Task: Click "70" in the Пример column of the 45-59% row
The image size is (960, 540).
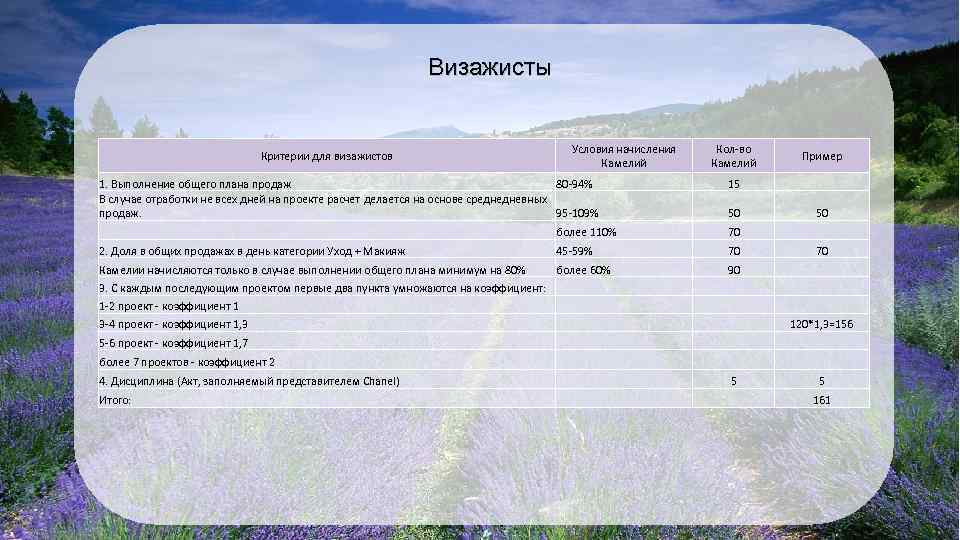Action: click(x=822, y=251)
